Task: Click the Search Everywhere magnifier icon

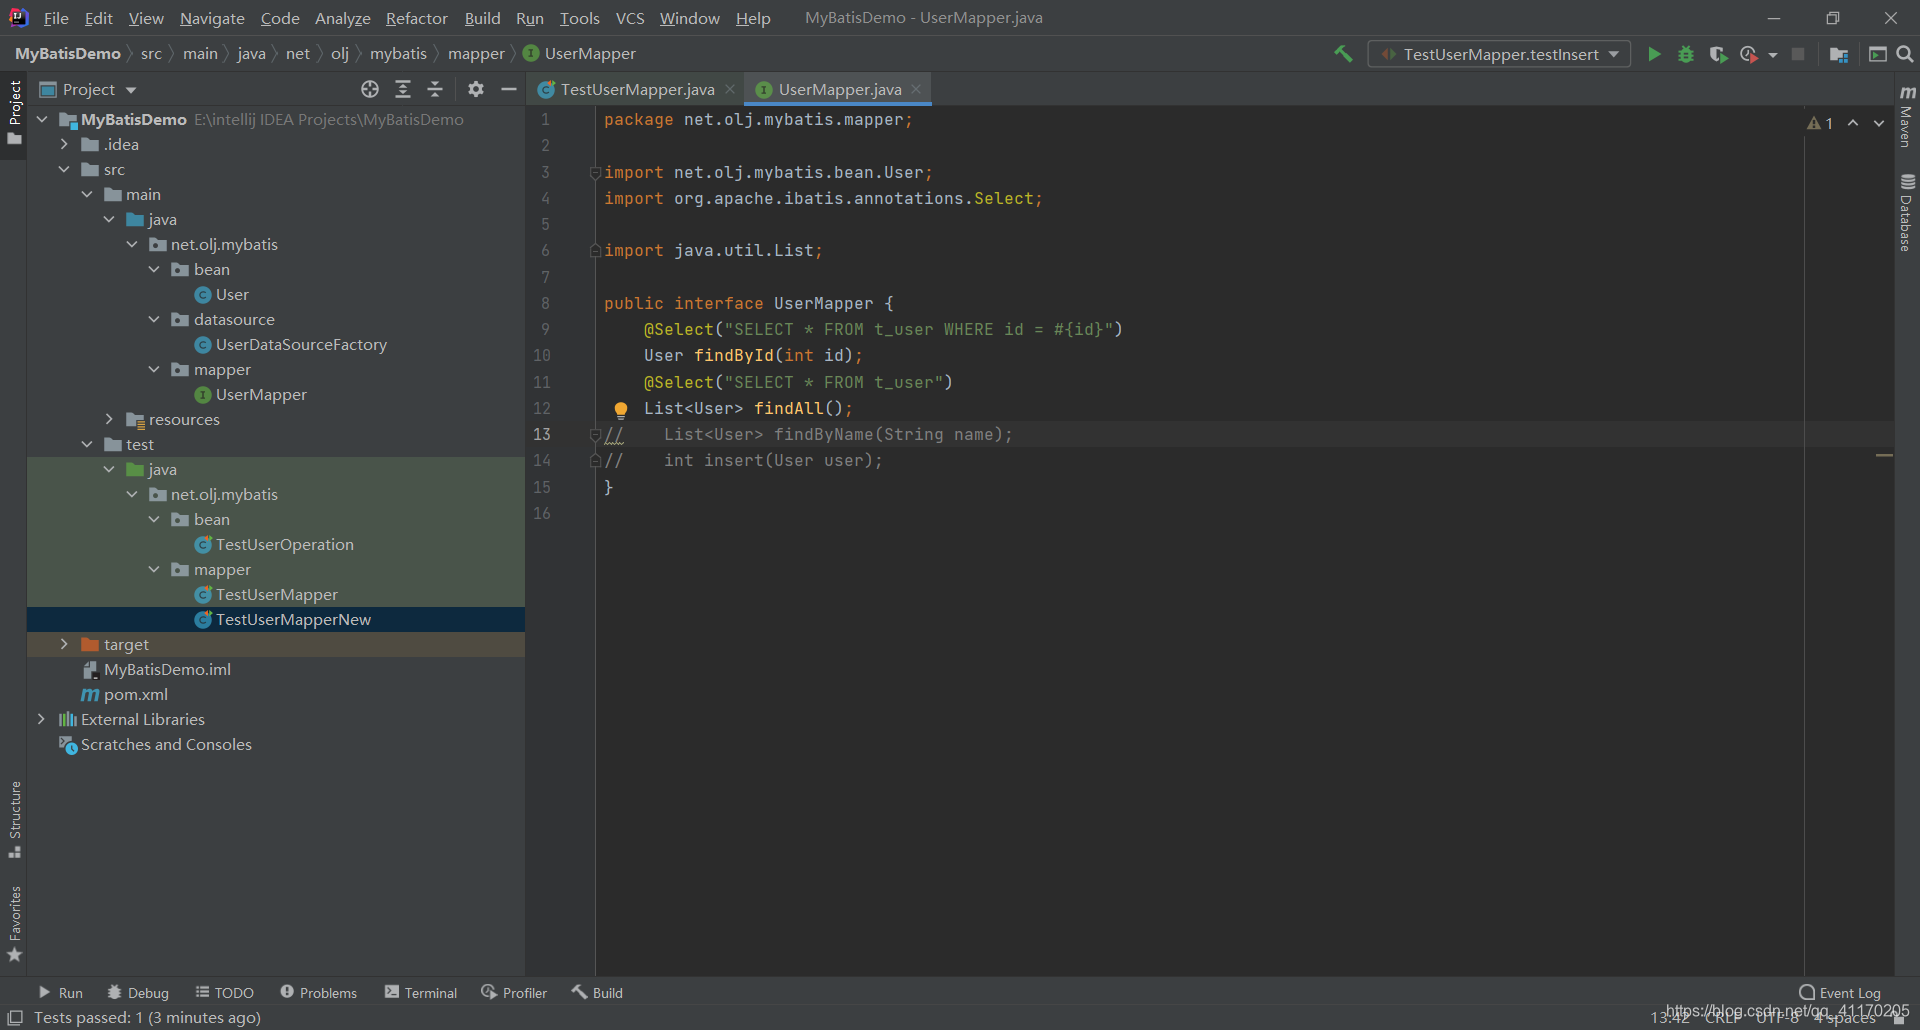Action: tap(1905, 54)
